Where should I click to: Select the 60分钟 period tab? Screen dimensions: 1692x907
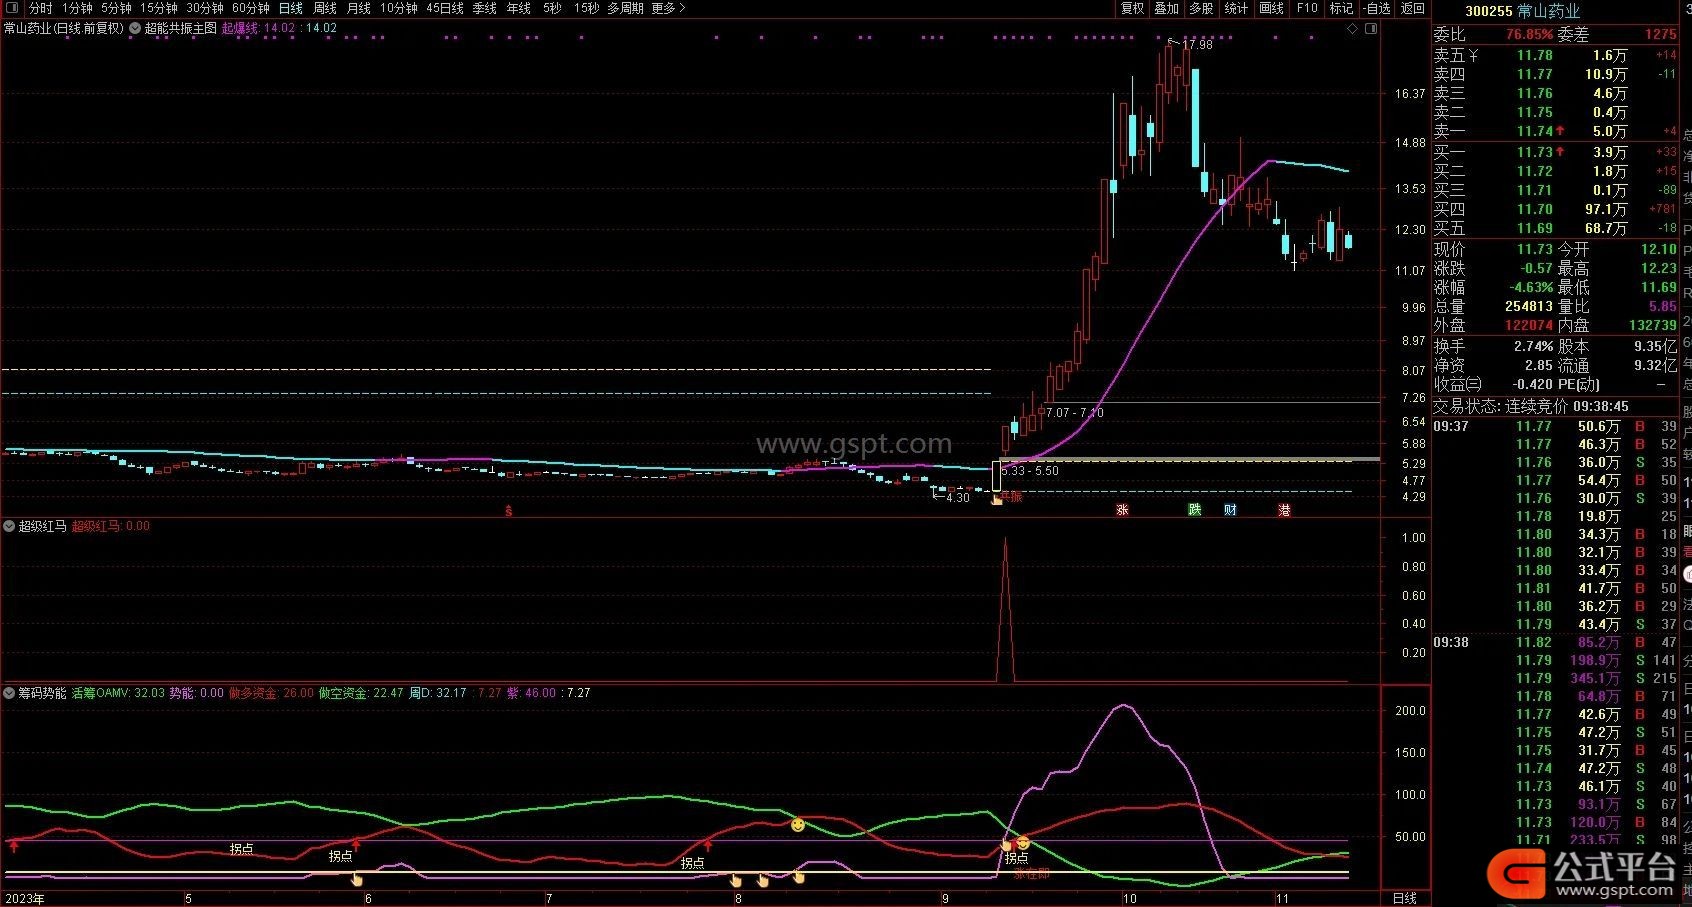[251, 8]
